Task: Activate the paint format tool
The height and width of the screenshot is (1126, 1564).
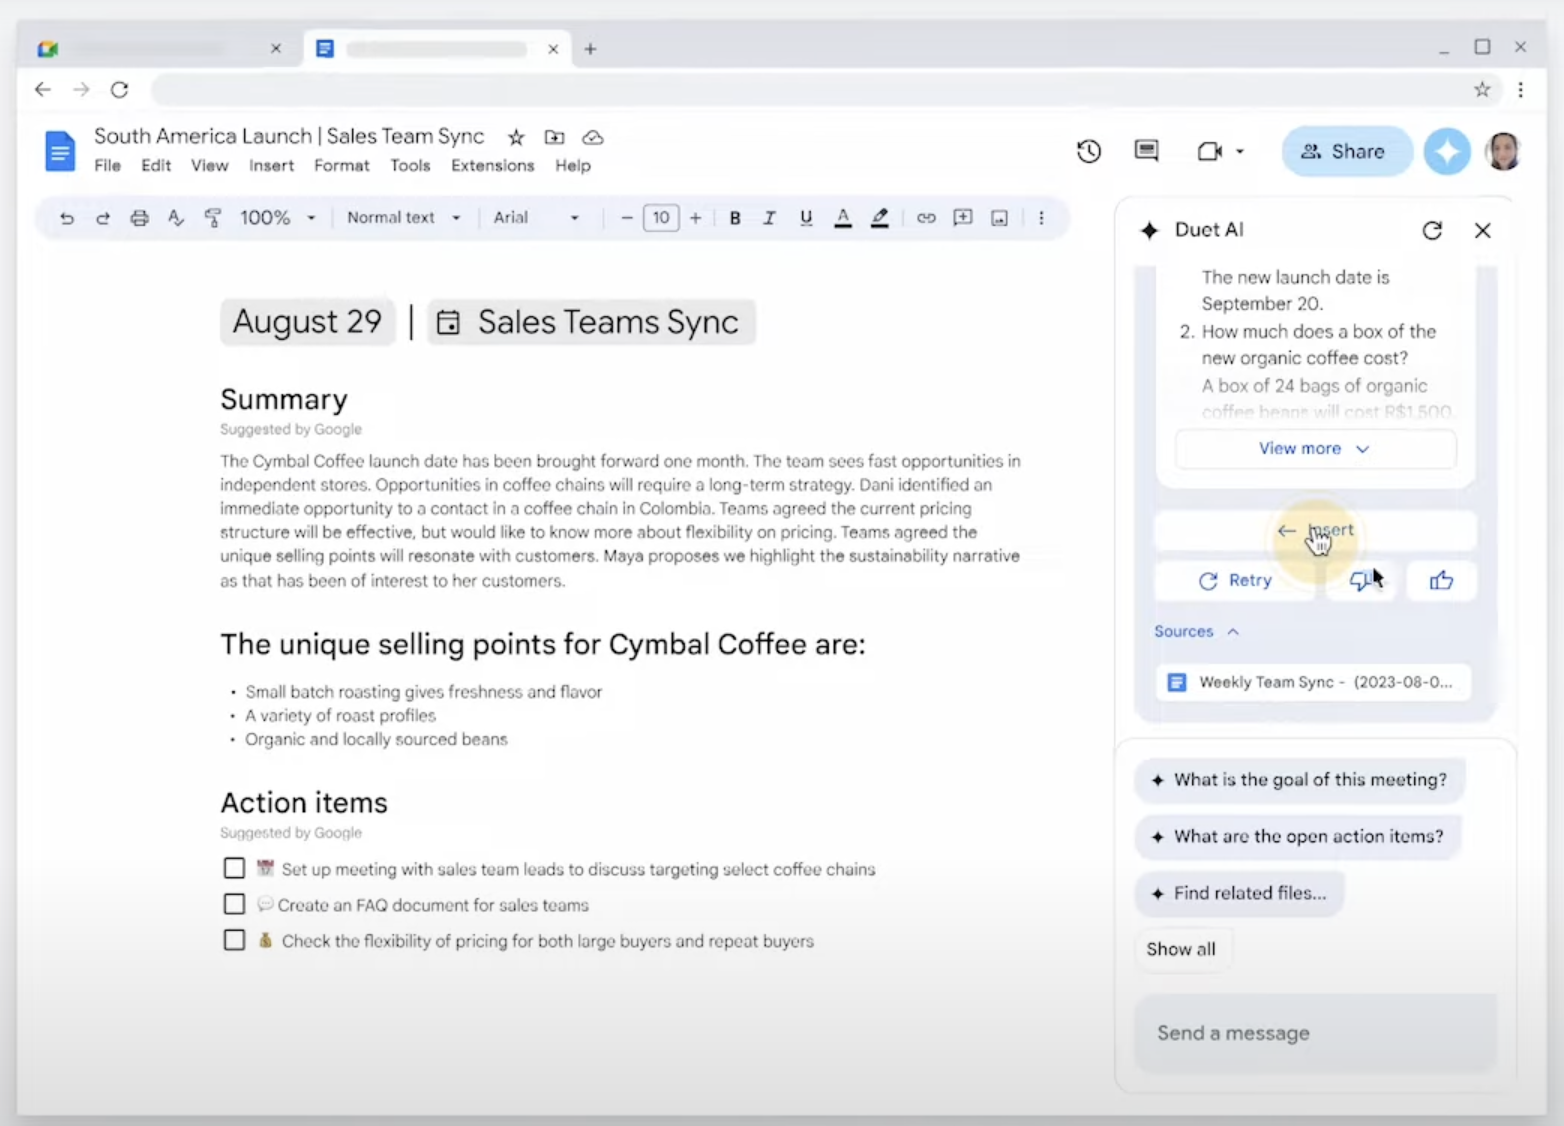Action: click(212, 218)
